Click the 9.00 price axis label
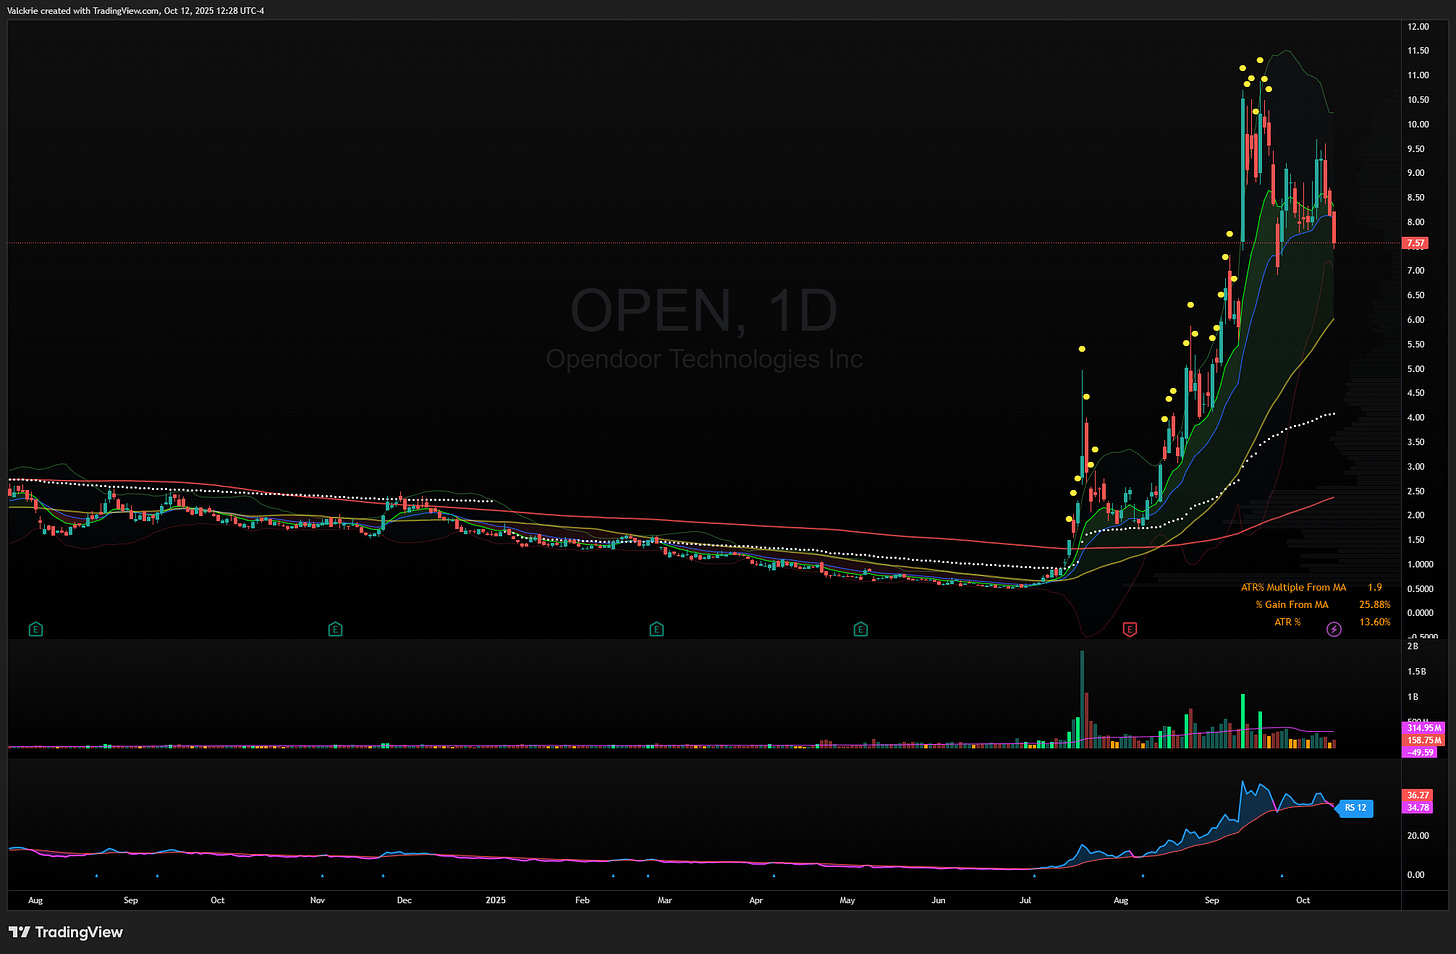 pyautogui.click(x=1416, y=173)
